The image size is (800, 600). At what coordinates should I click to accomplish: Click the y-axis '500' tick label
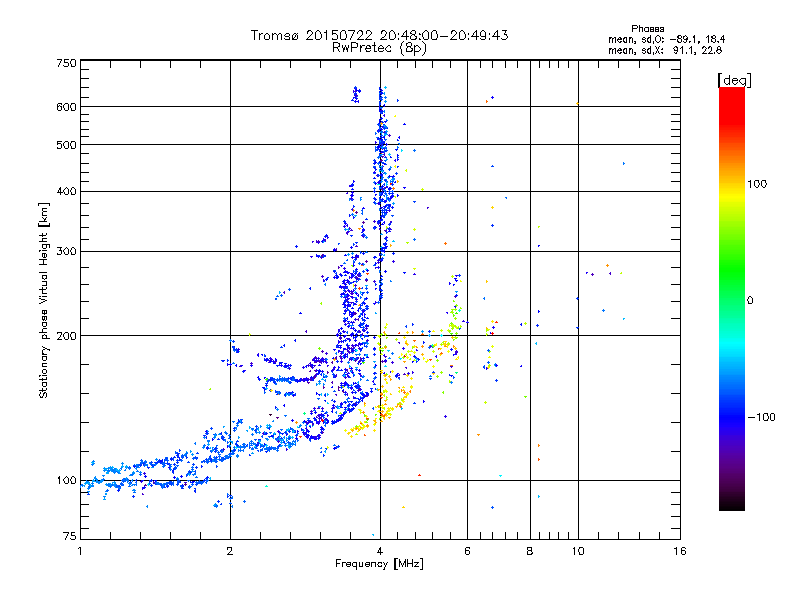(66, 145)
